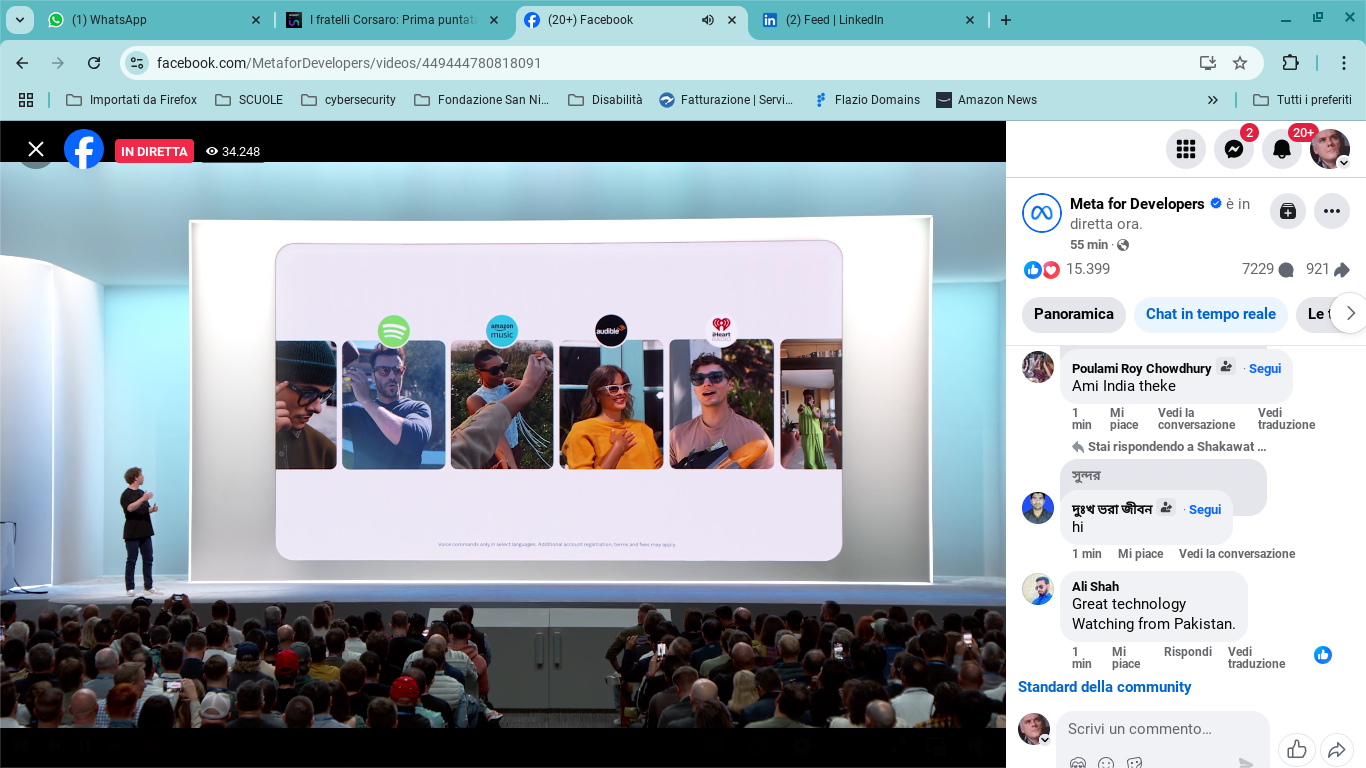The image size is (1366, 768).
Task: Open Facebook home via logo
Action: point(84,149)
